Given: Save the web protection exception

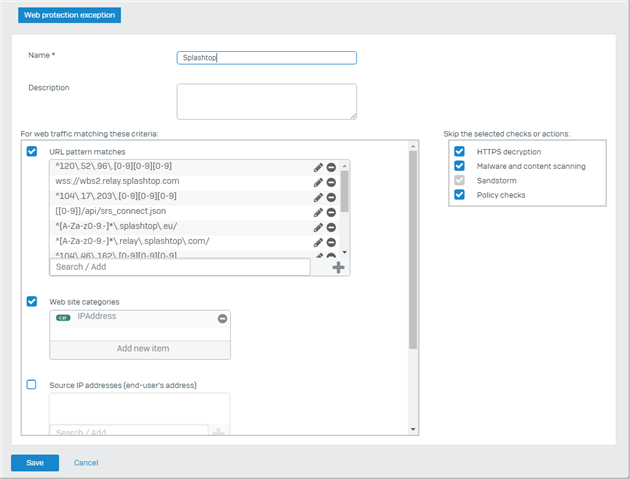Looking at the screenshot, I should 35,463.
